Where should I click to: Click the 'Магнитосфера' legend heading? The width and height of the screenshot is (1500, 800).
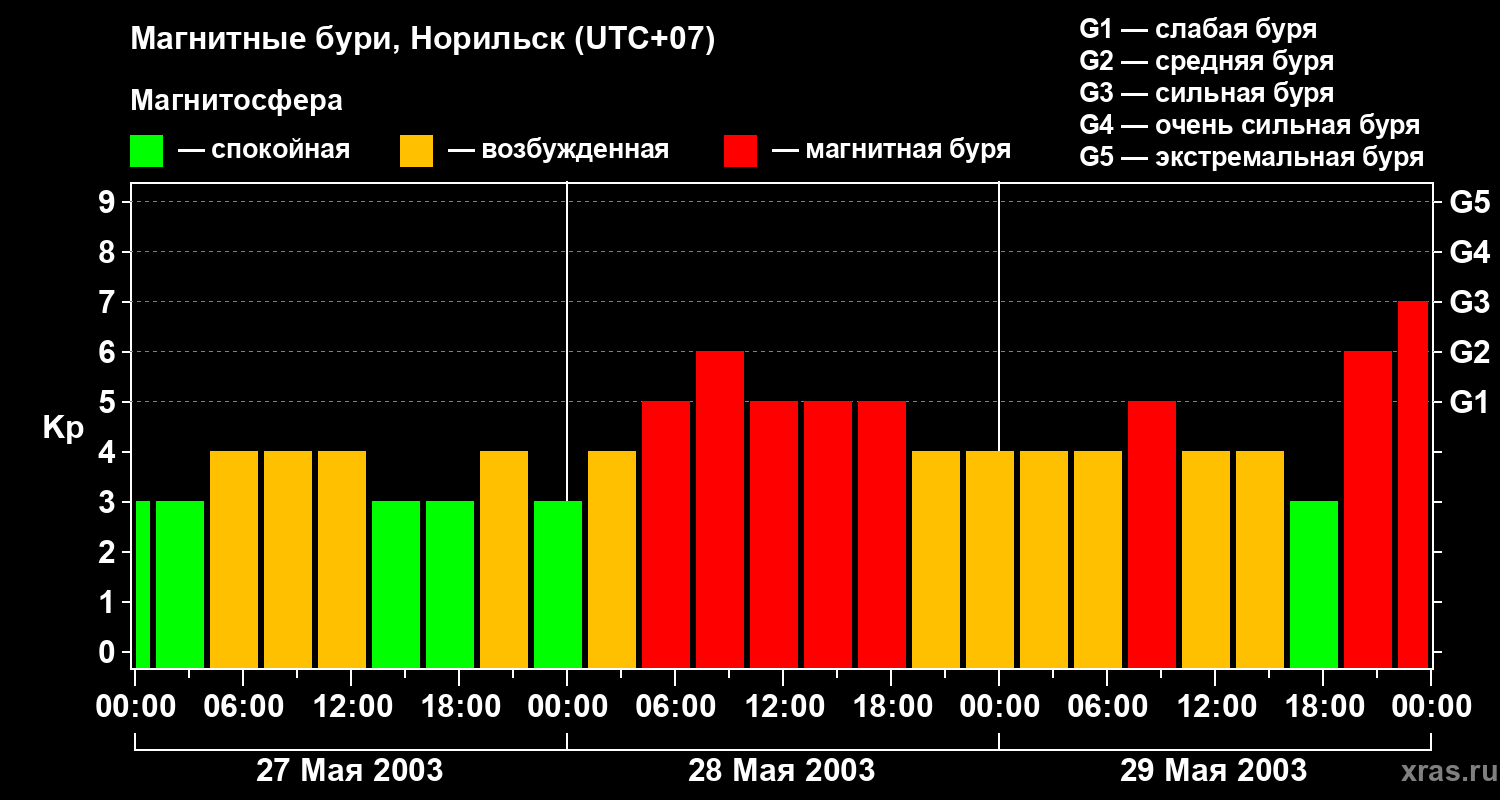point(236,101)
